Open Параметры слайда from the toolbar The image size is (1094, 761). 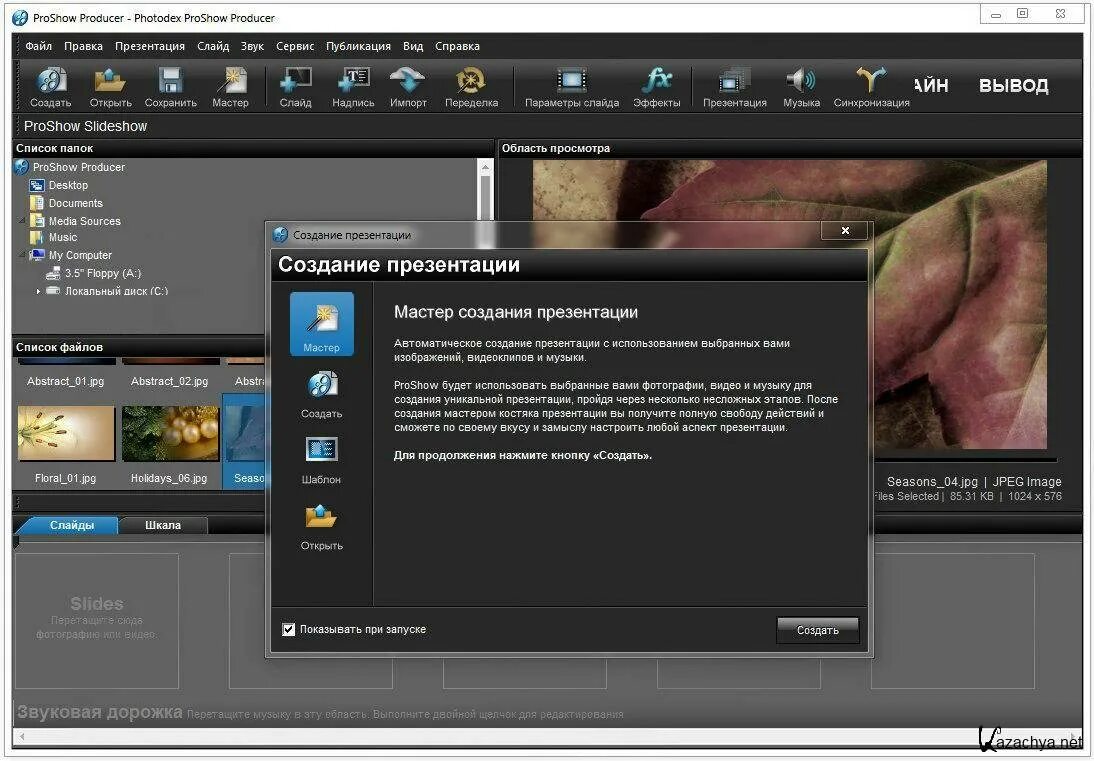pos(572,87)
